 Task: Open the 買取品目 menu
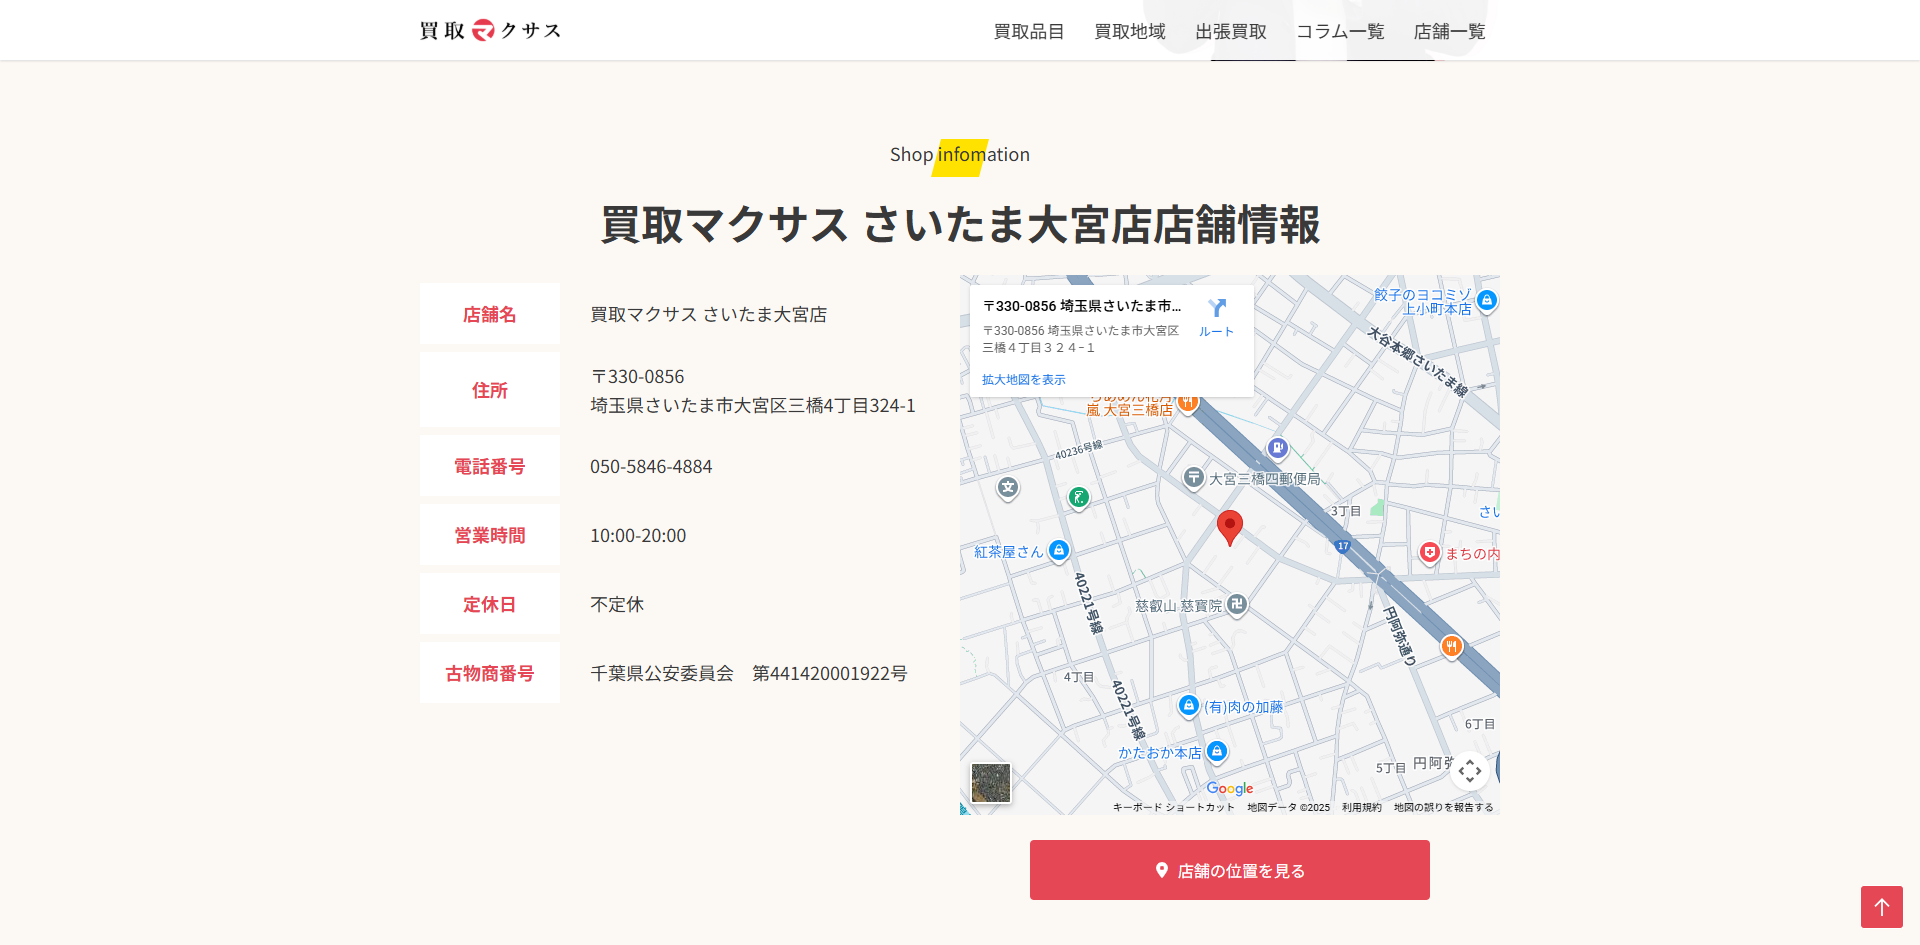tap(1028, 32)
